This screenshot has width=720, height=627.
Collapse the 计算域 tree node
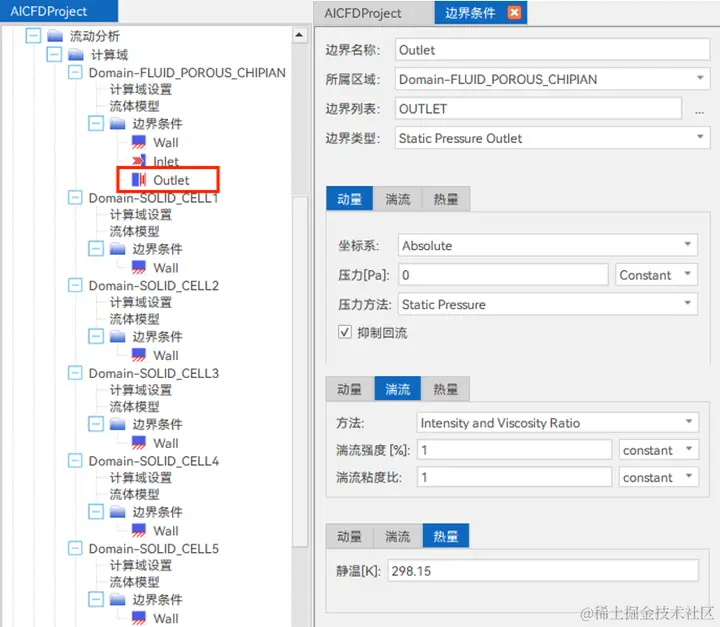[x=54, y=55]
